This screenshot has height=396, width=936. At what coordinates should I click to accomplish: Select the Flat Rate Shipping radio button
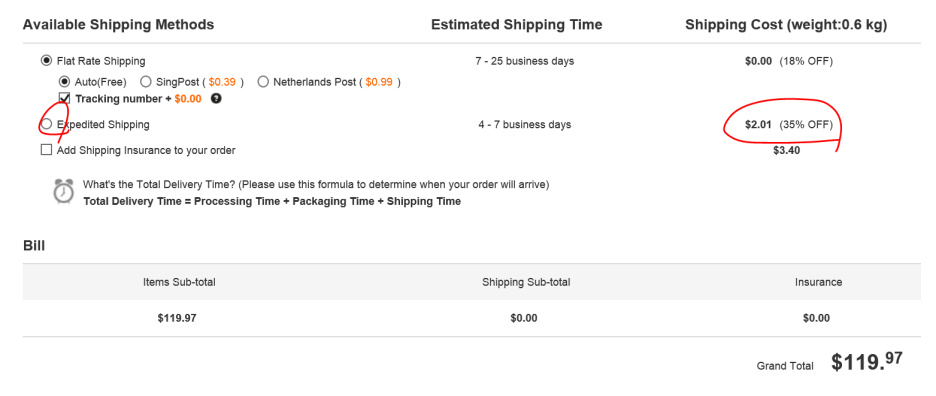coord(46,60)
